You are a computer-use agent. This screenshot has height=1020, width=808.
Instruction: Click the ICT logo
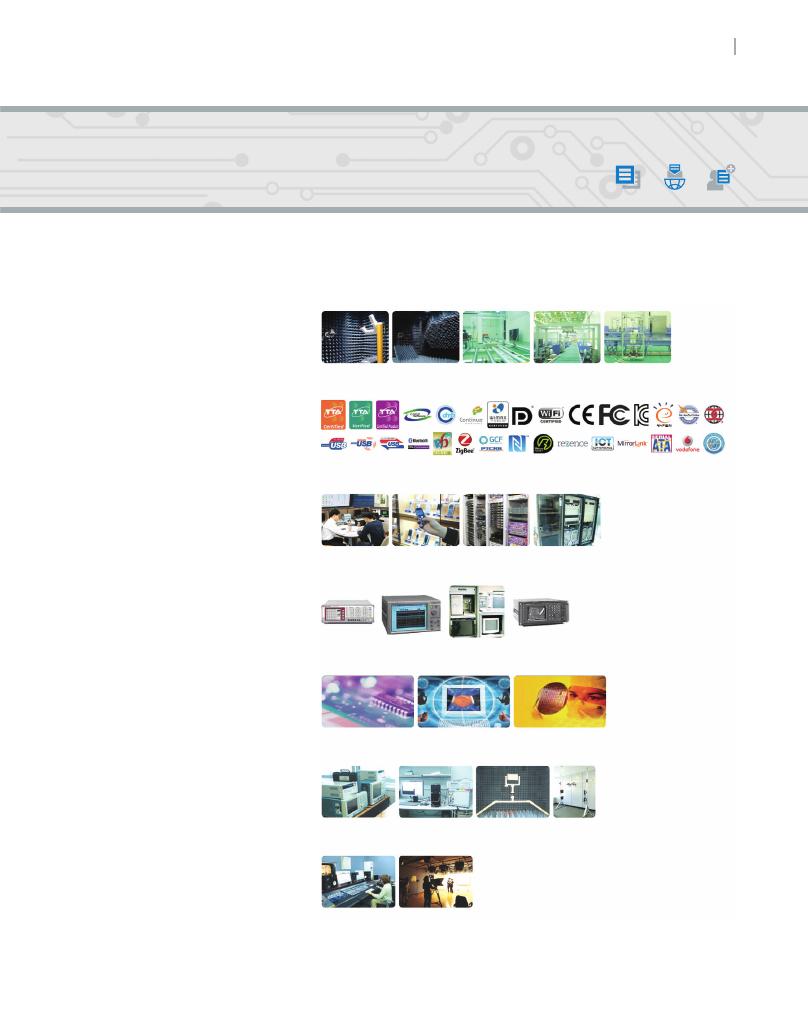602,444
